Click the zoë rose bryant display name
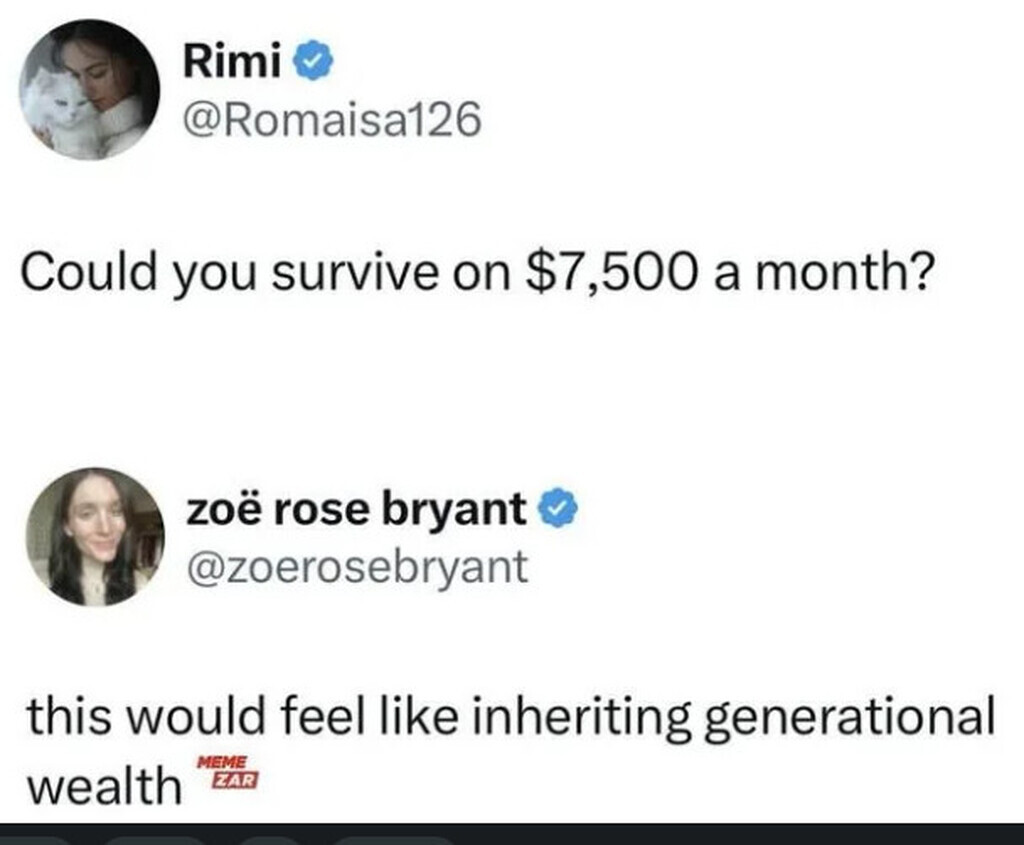The width and height of the screenshot is (1024, 845). (x=356, y=511)
